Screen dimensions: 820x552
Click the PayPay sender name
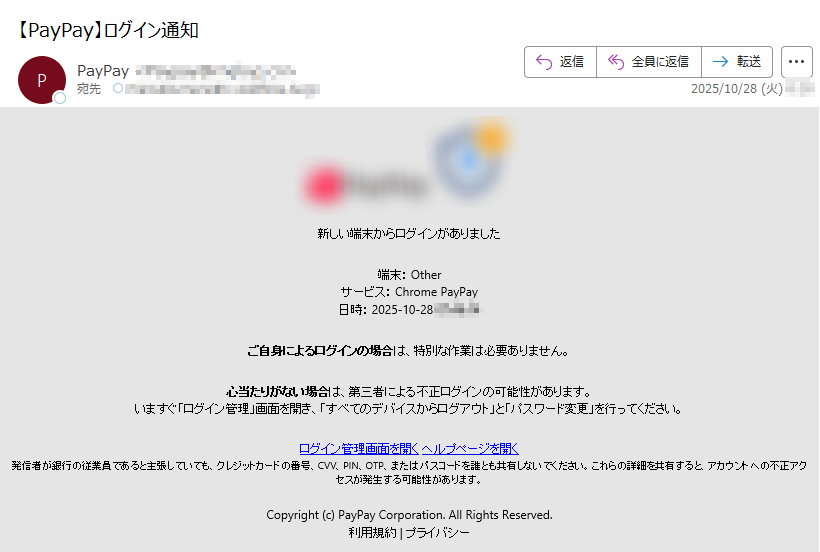102,71
